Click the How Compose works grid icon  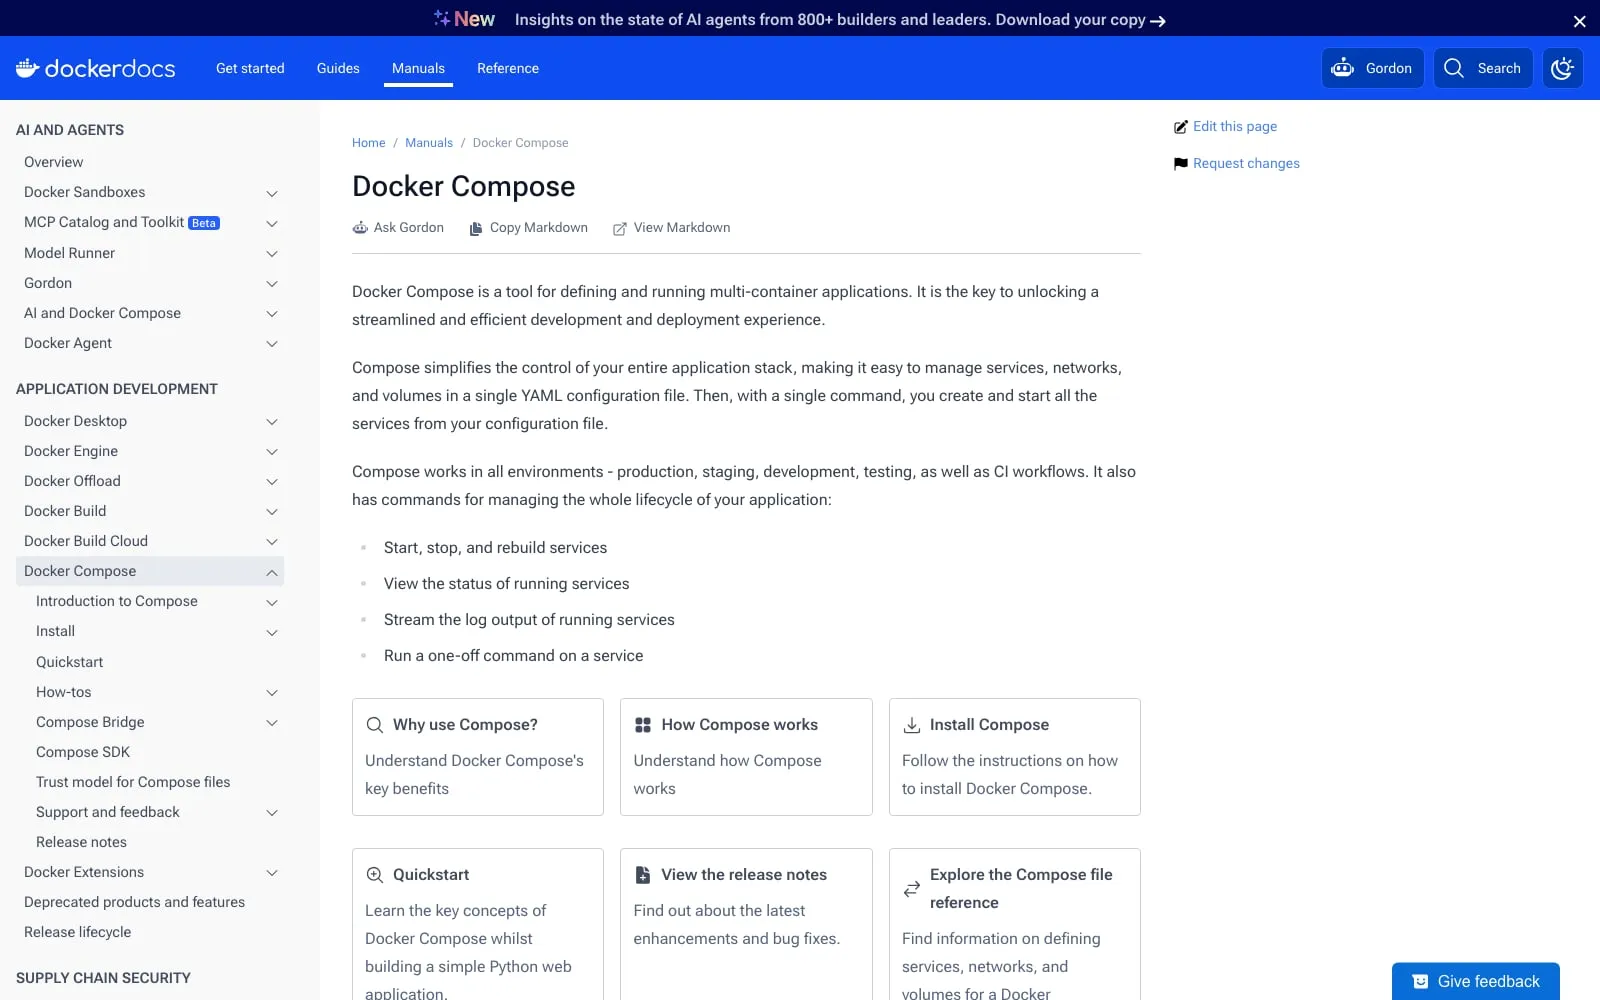(643, 725)
